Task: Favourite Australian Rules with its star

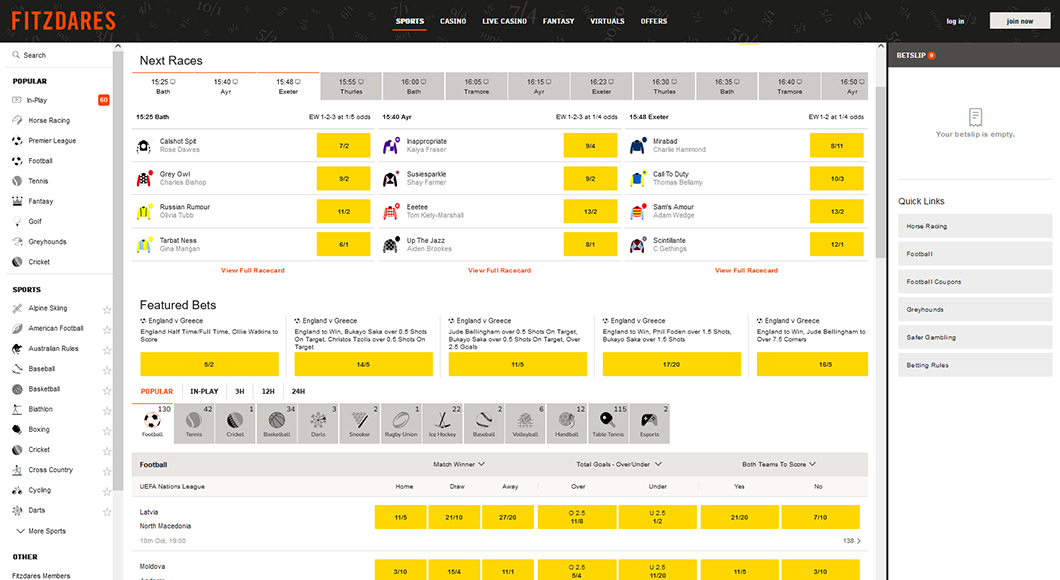Action: 107,350
